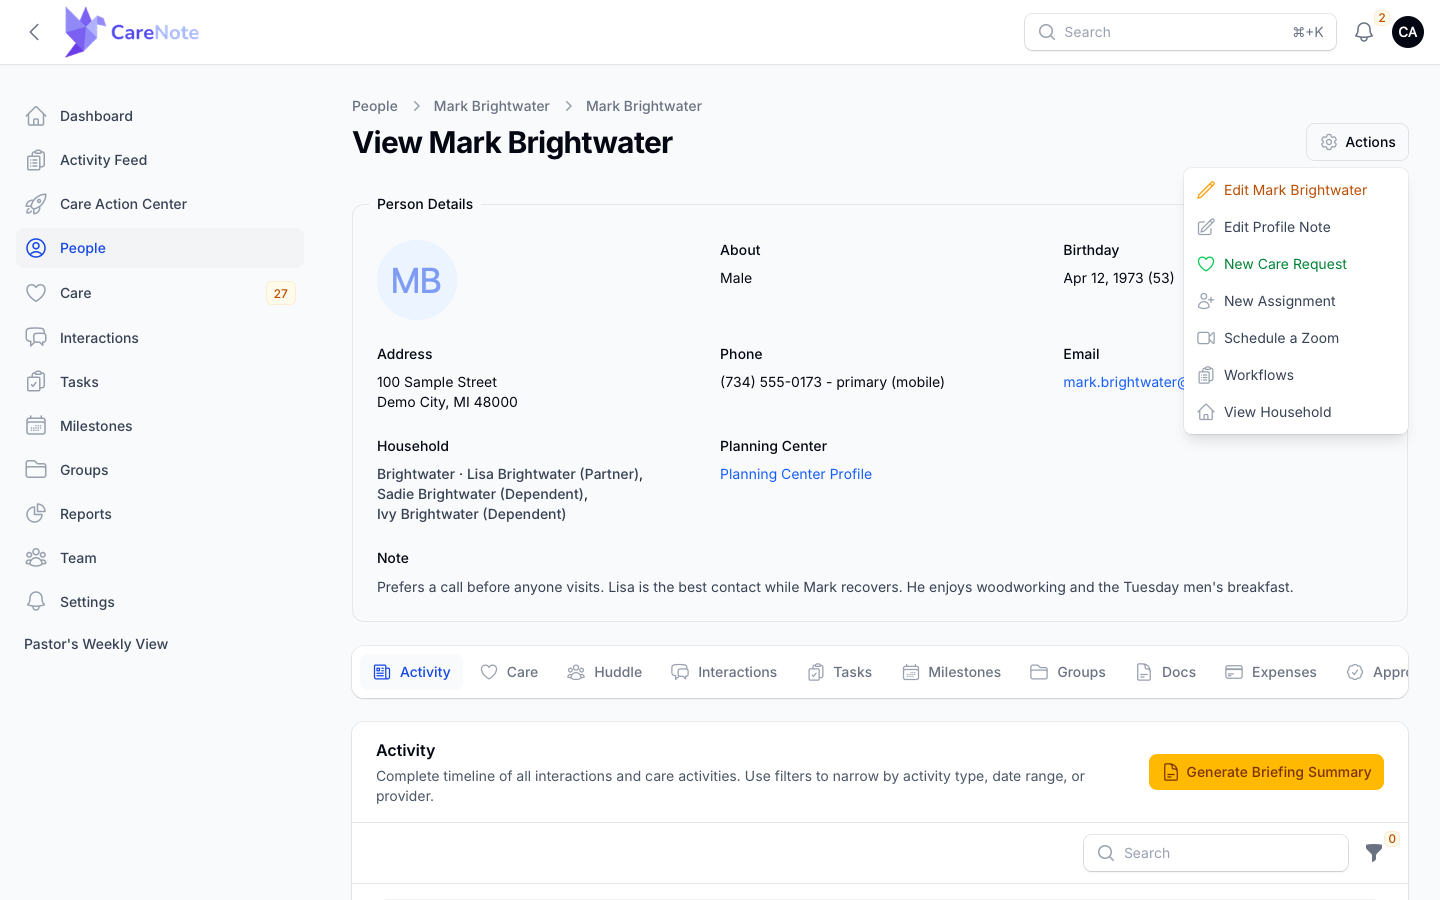
Task: Switch to the Huddle tab
Action: [604, 672]
